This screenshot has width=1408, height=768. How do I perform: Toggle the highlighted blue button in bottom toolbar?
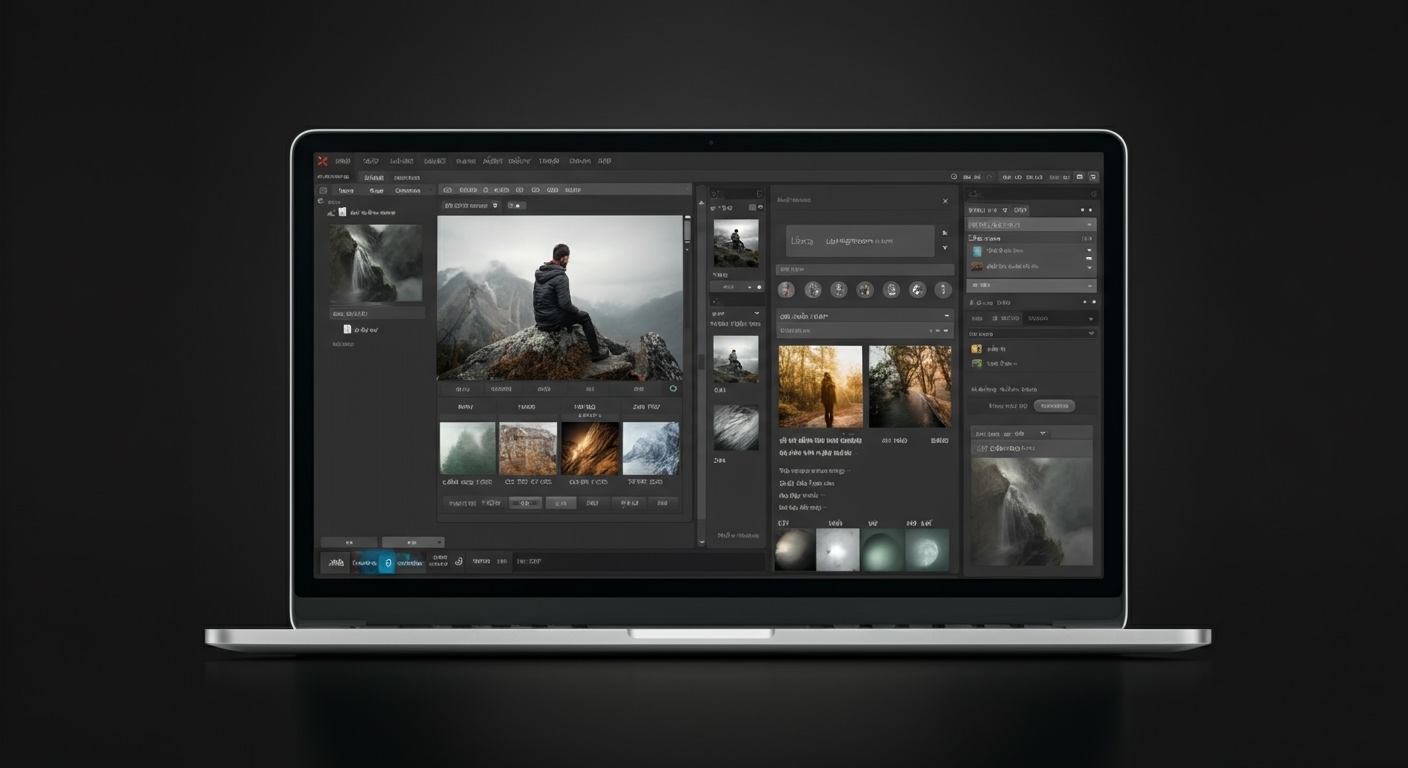pos(387,562)
